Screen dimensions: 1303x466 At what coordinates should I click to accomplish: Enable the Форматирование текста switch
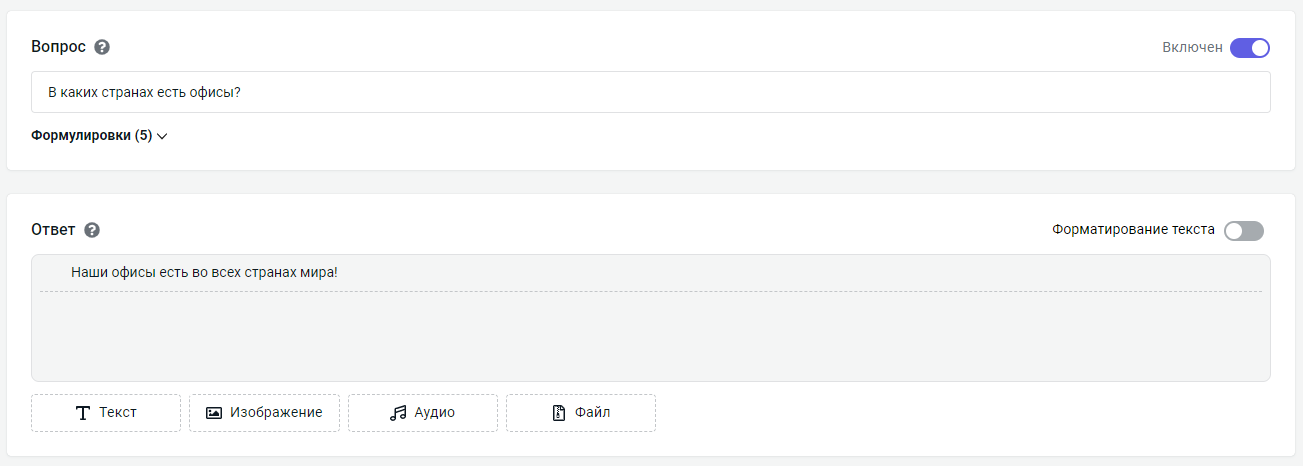coord(1244,231)
